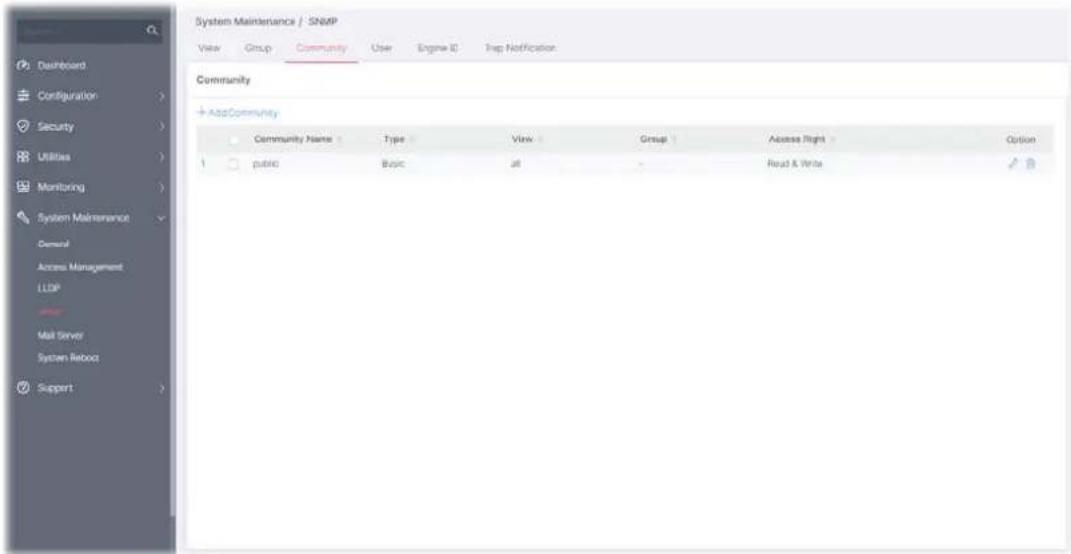Open the Trap Notification tab
This screenshot has height=554, width=1071.
coord(520,49)
